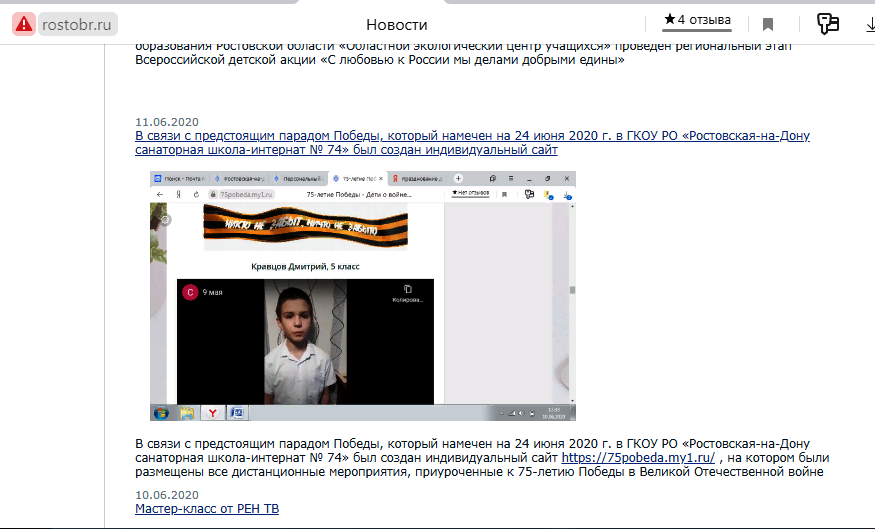Open the site feedback thumbs icon

click(827, 24)
